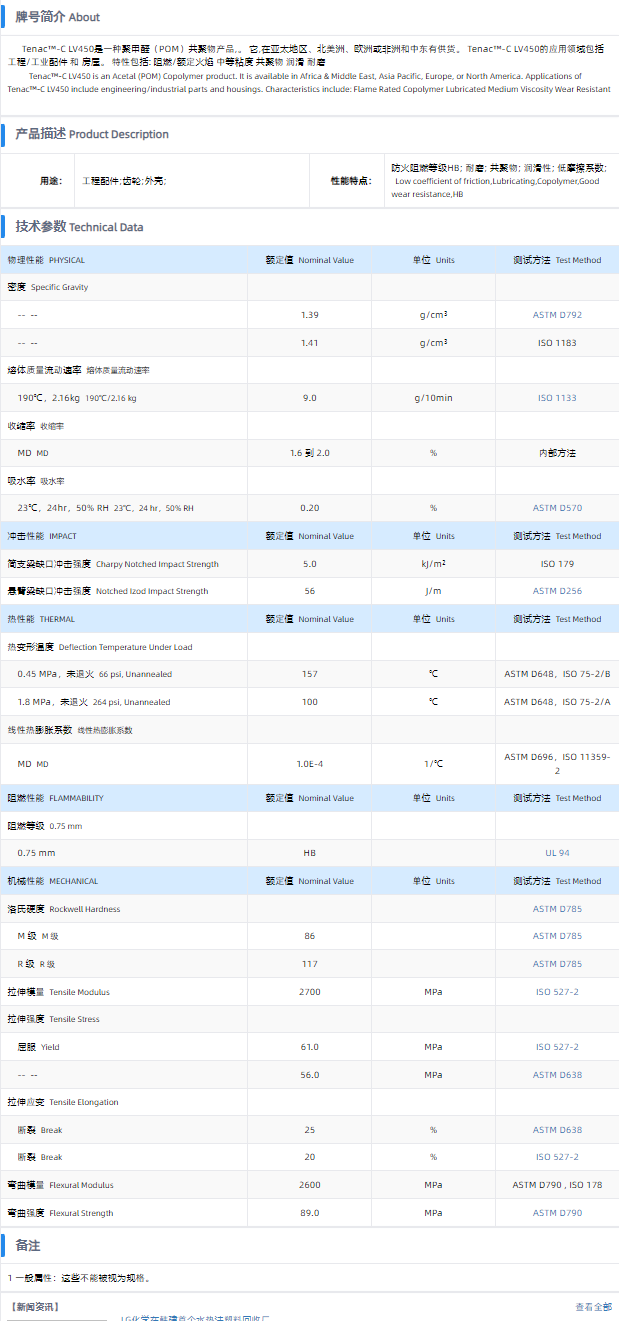Click the 新闻资讯 section label
Screen dimensions: 619x1321
(34, 1307)
